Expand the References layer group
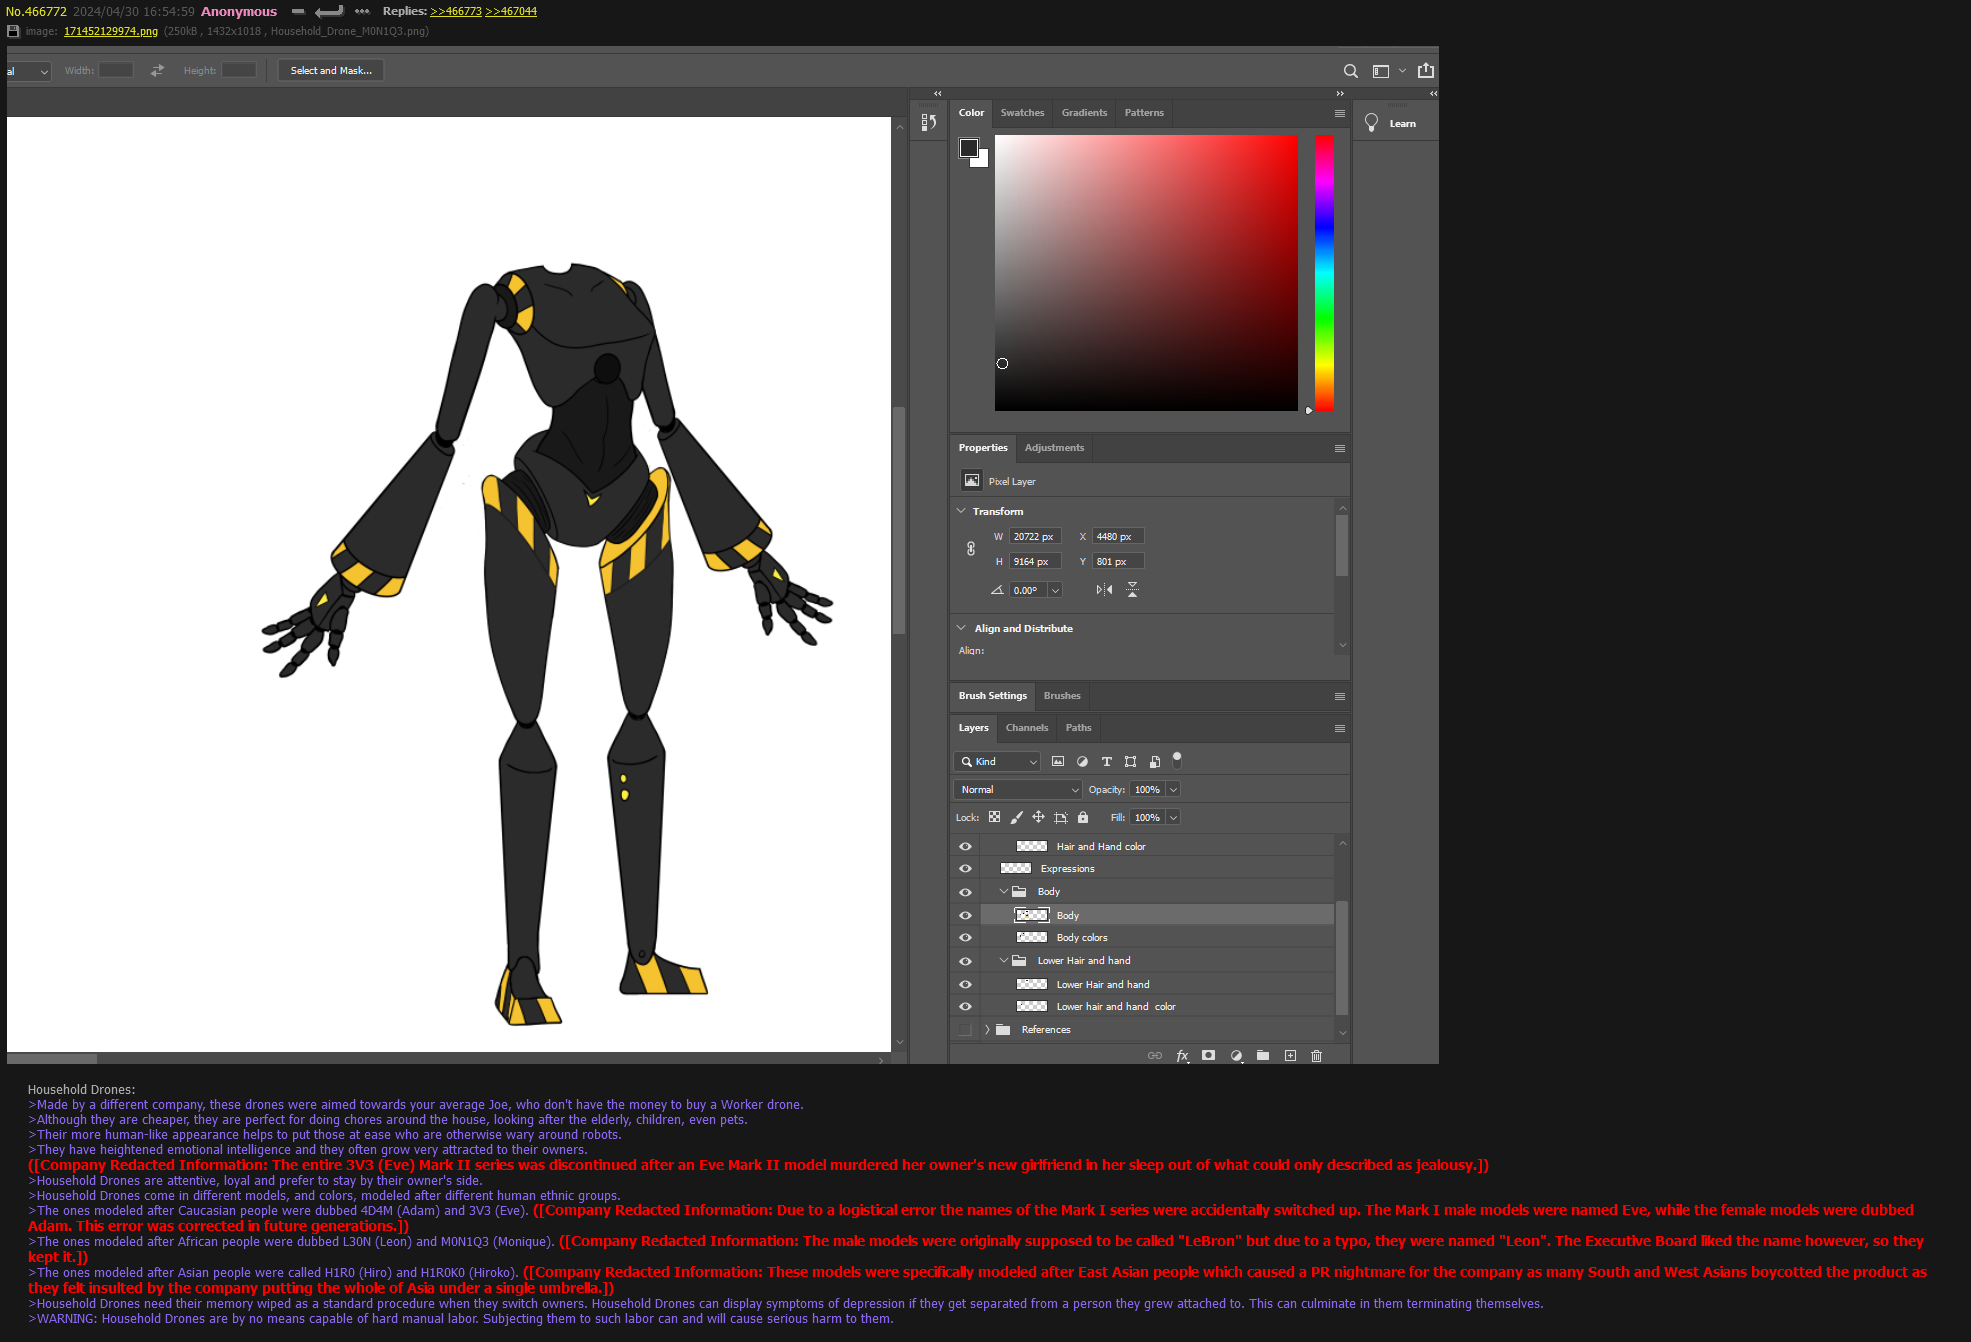This screenshot has width=1971, height=1342. [x=987, y=1030]
